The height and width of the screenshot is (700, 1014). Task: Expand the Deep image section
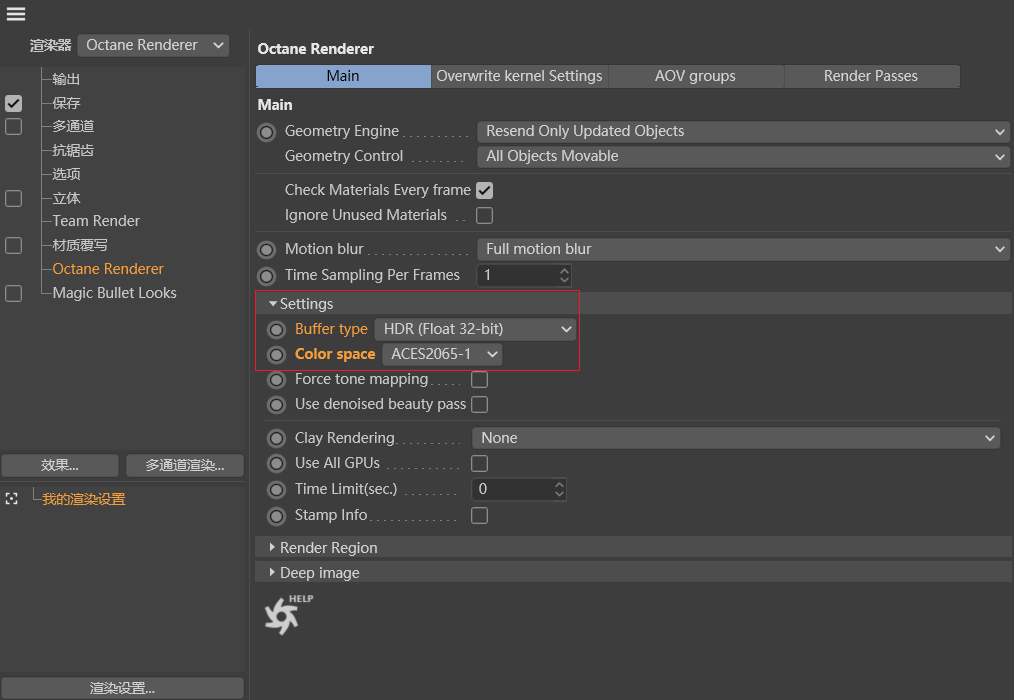[272, 573]
